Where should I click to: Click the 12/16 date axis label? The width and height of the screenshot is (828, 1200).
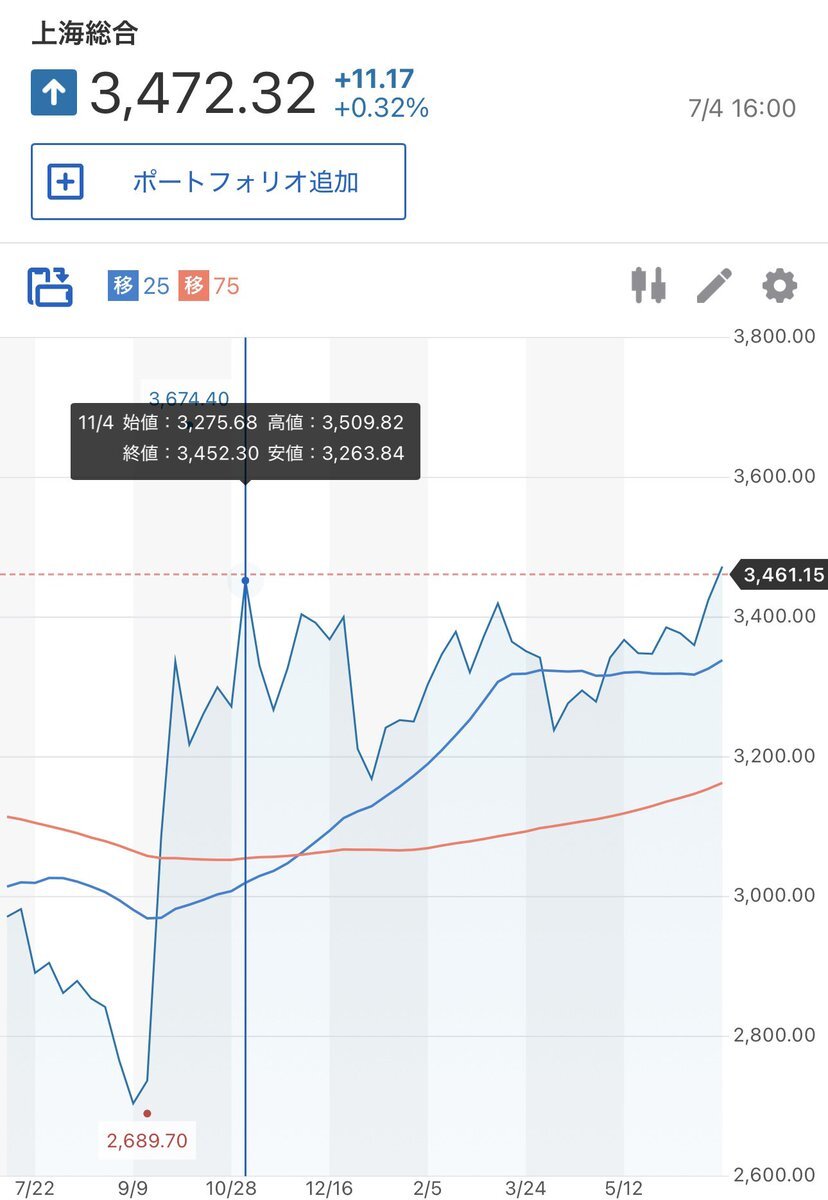click(x=330, y=1188)
